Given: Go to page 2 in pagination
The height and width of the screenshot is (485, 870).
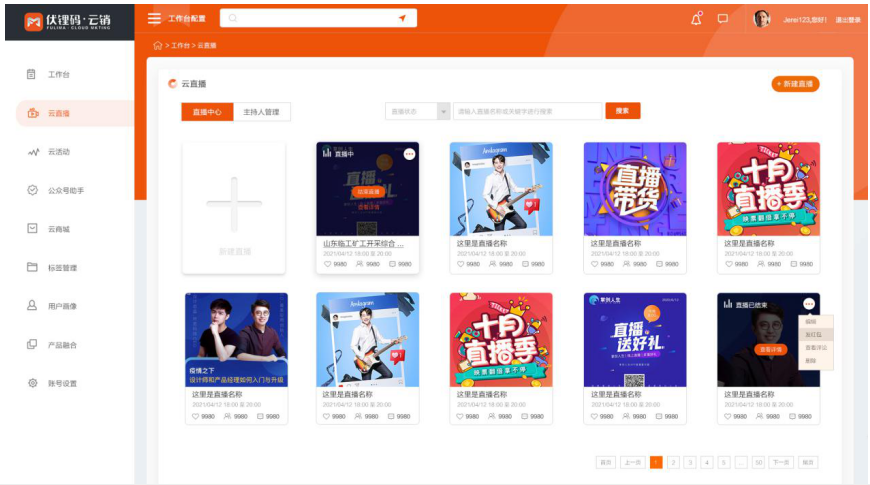Looking at the screenshot, I should pyautogui.click(x=673, y=462).
